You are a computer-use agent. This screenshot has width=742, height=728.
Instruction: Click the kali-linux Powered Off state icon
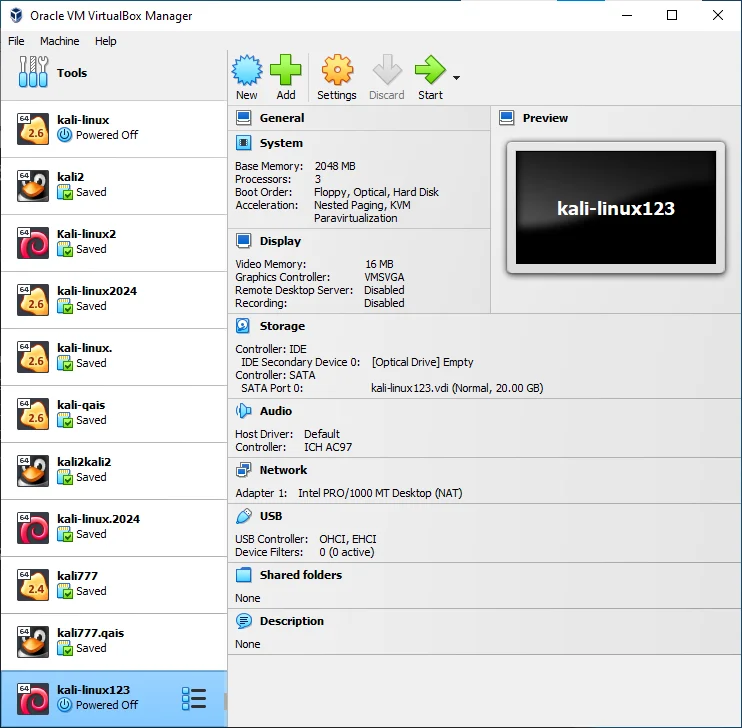click(65, 135)
